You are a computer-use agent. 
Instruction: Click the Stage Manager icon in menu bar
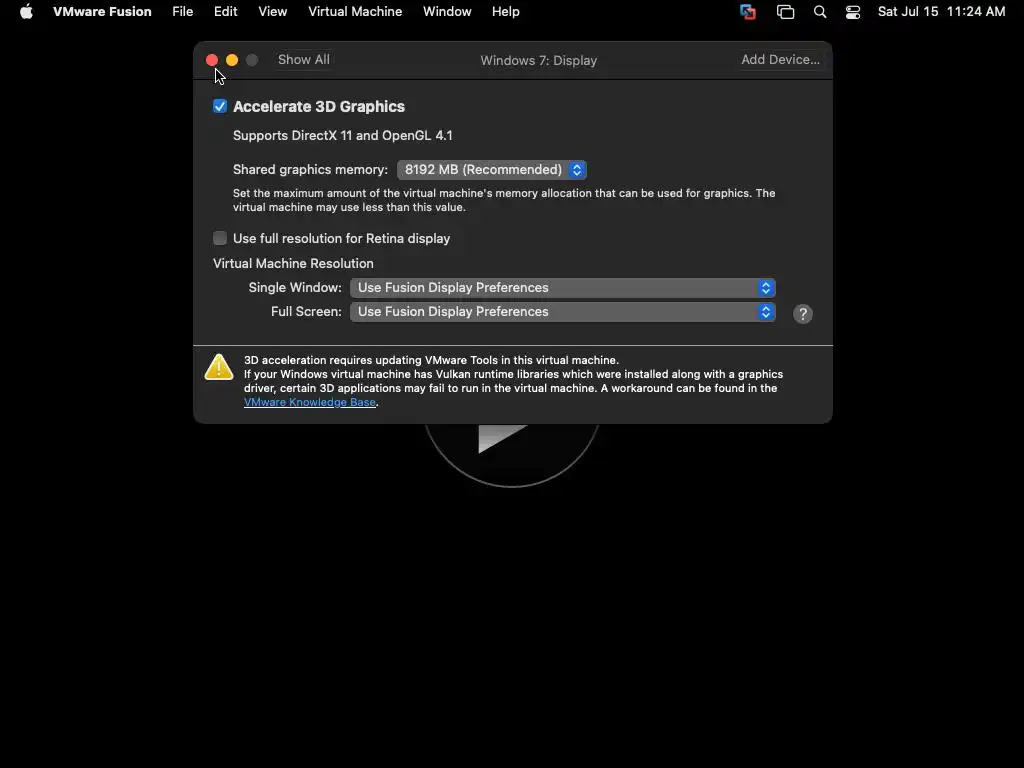[x=785, y=12]
